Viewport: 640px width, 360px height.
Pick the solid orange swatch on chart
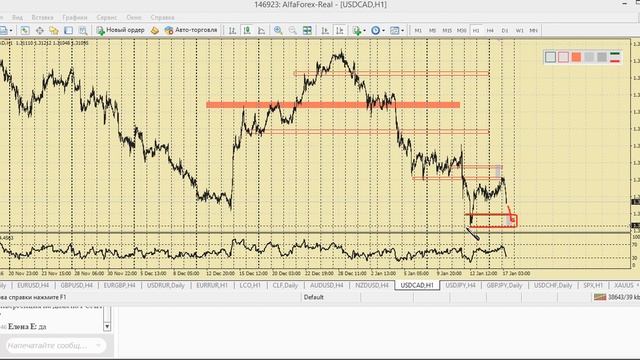(x=576, y=57)
